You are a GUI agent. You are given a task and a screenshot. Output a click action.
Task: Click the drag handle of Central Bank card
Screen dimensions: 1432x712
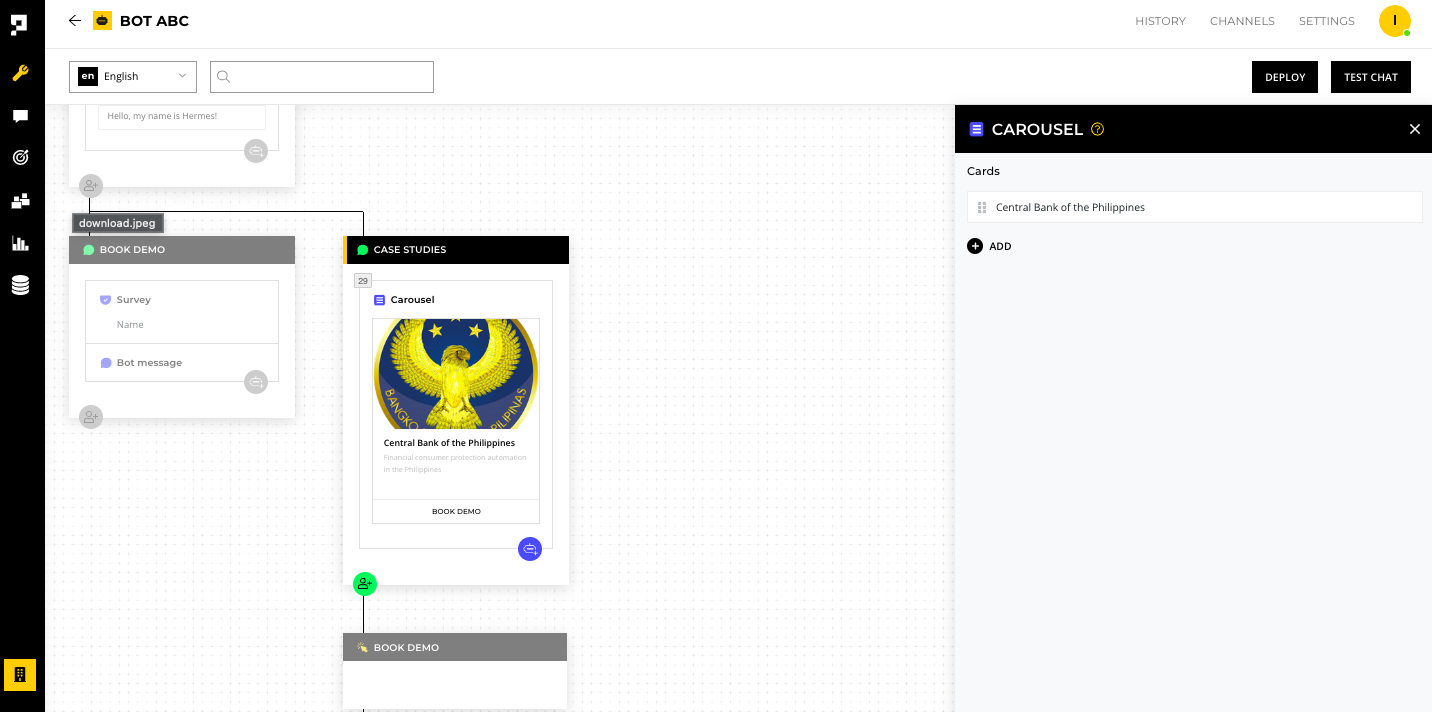point(982,207)
